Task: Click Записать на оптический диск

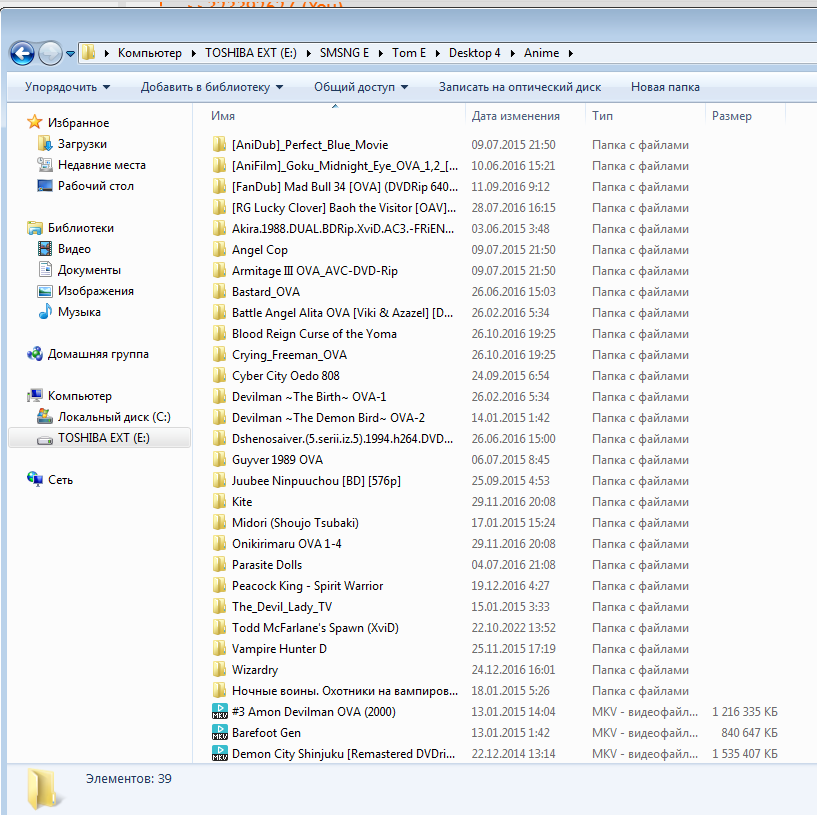Action: coord(519,87)
